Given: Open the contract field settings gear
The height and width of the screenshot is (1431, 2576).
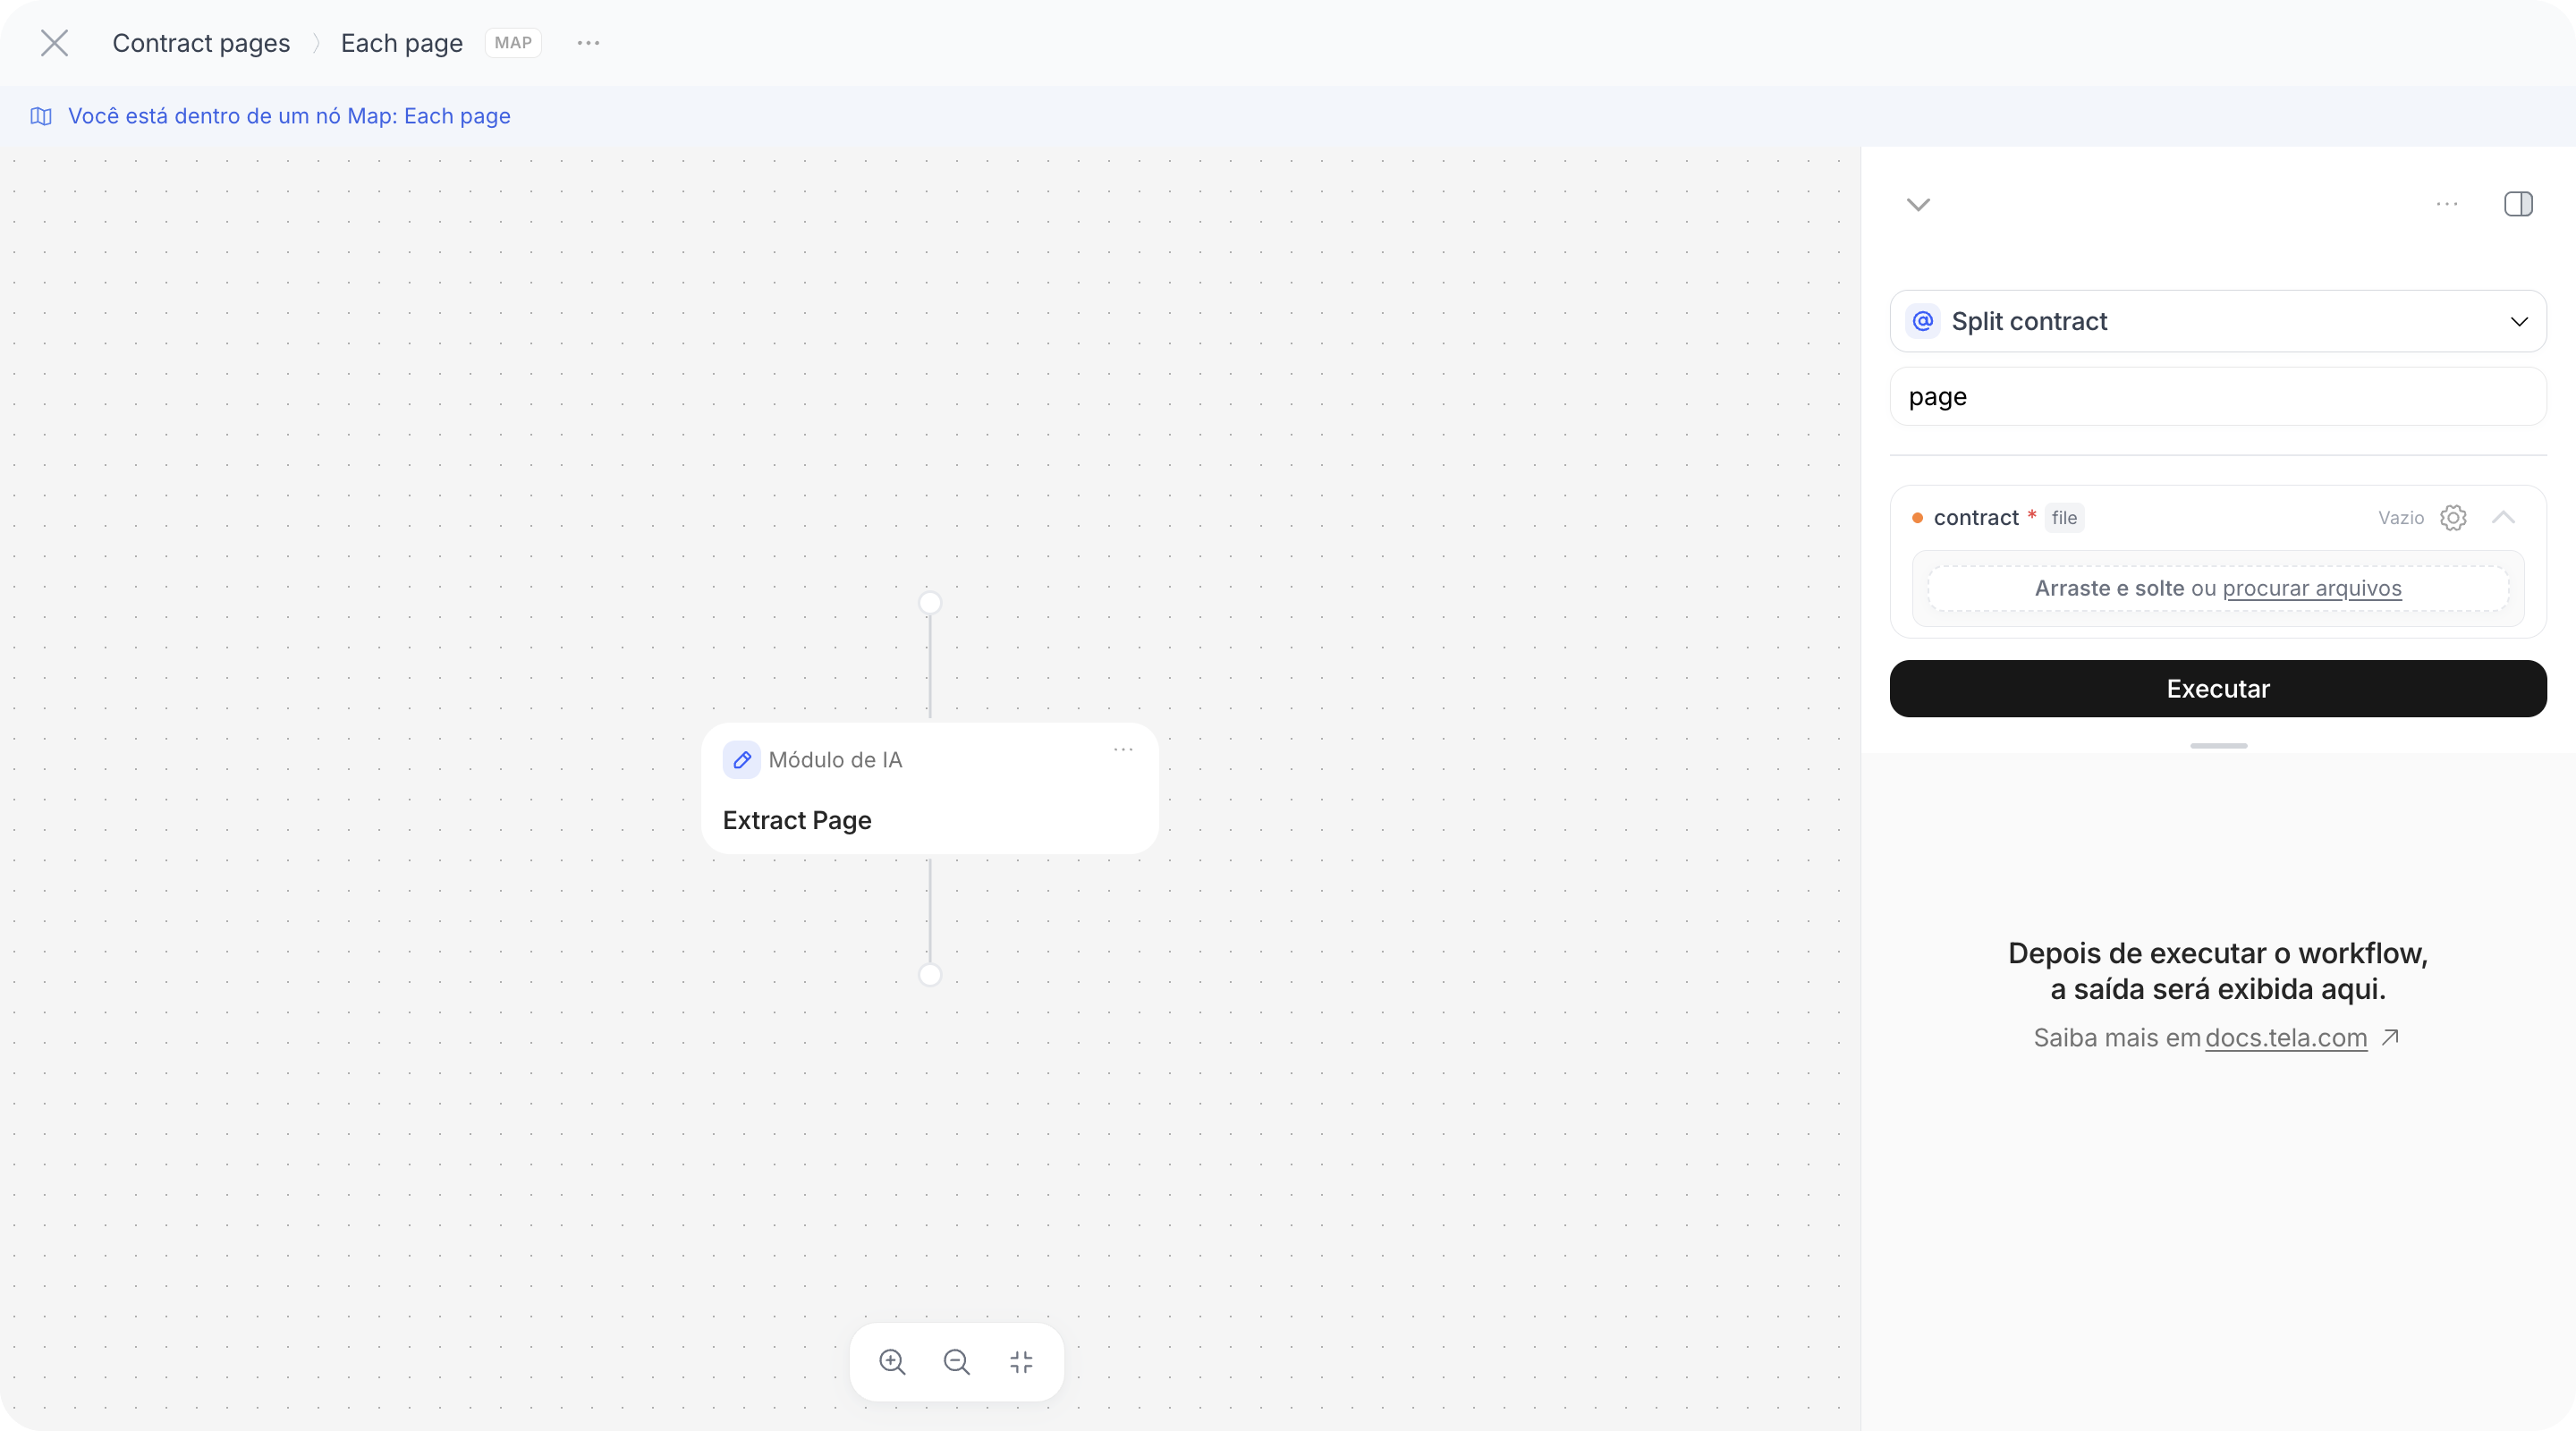Looking at the screenshot, I should (x=2453, y=518).
